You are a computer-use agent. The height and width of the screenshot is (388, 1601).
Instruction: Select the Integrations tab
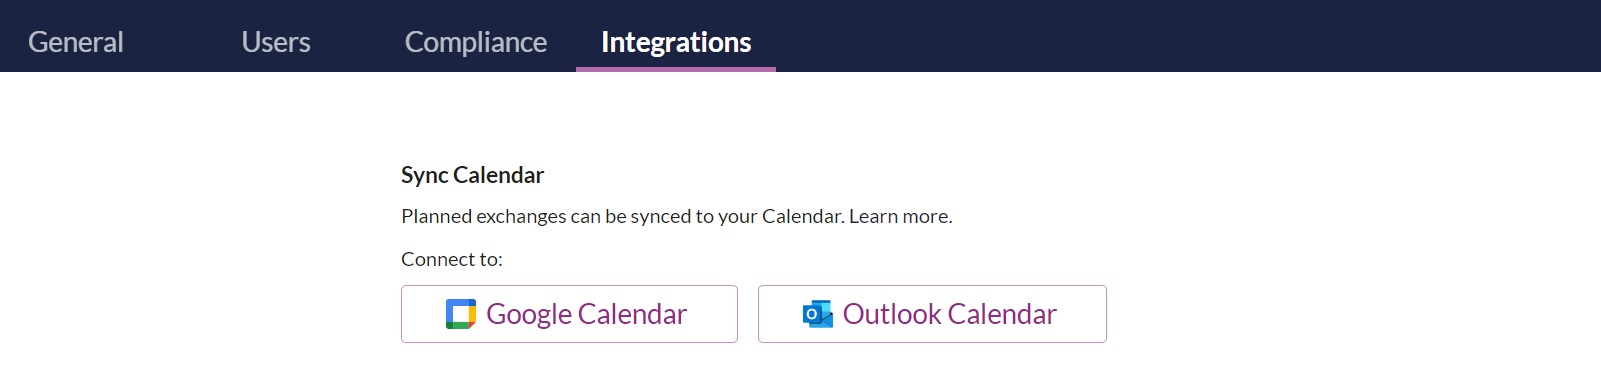(x=676, y=42)
